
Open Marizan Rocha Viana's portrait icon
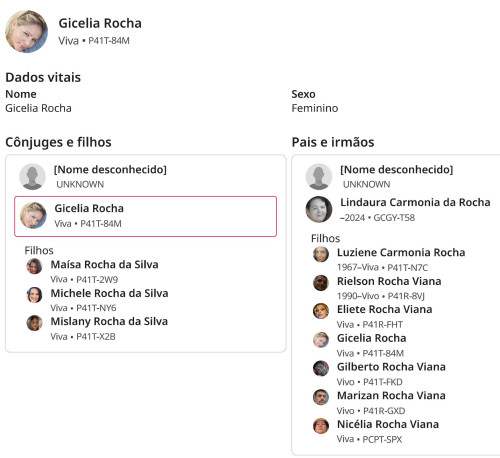[x=321, y=397]
